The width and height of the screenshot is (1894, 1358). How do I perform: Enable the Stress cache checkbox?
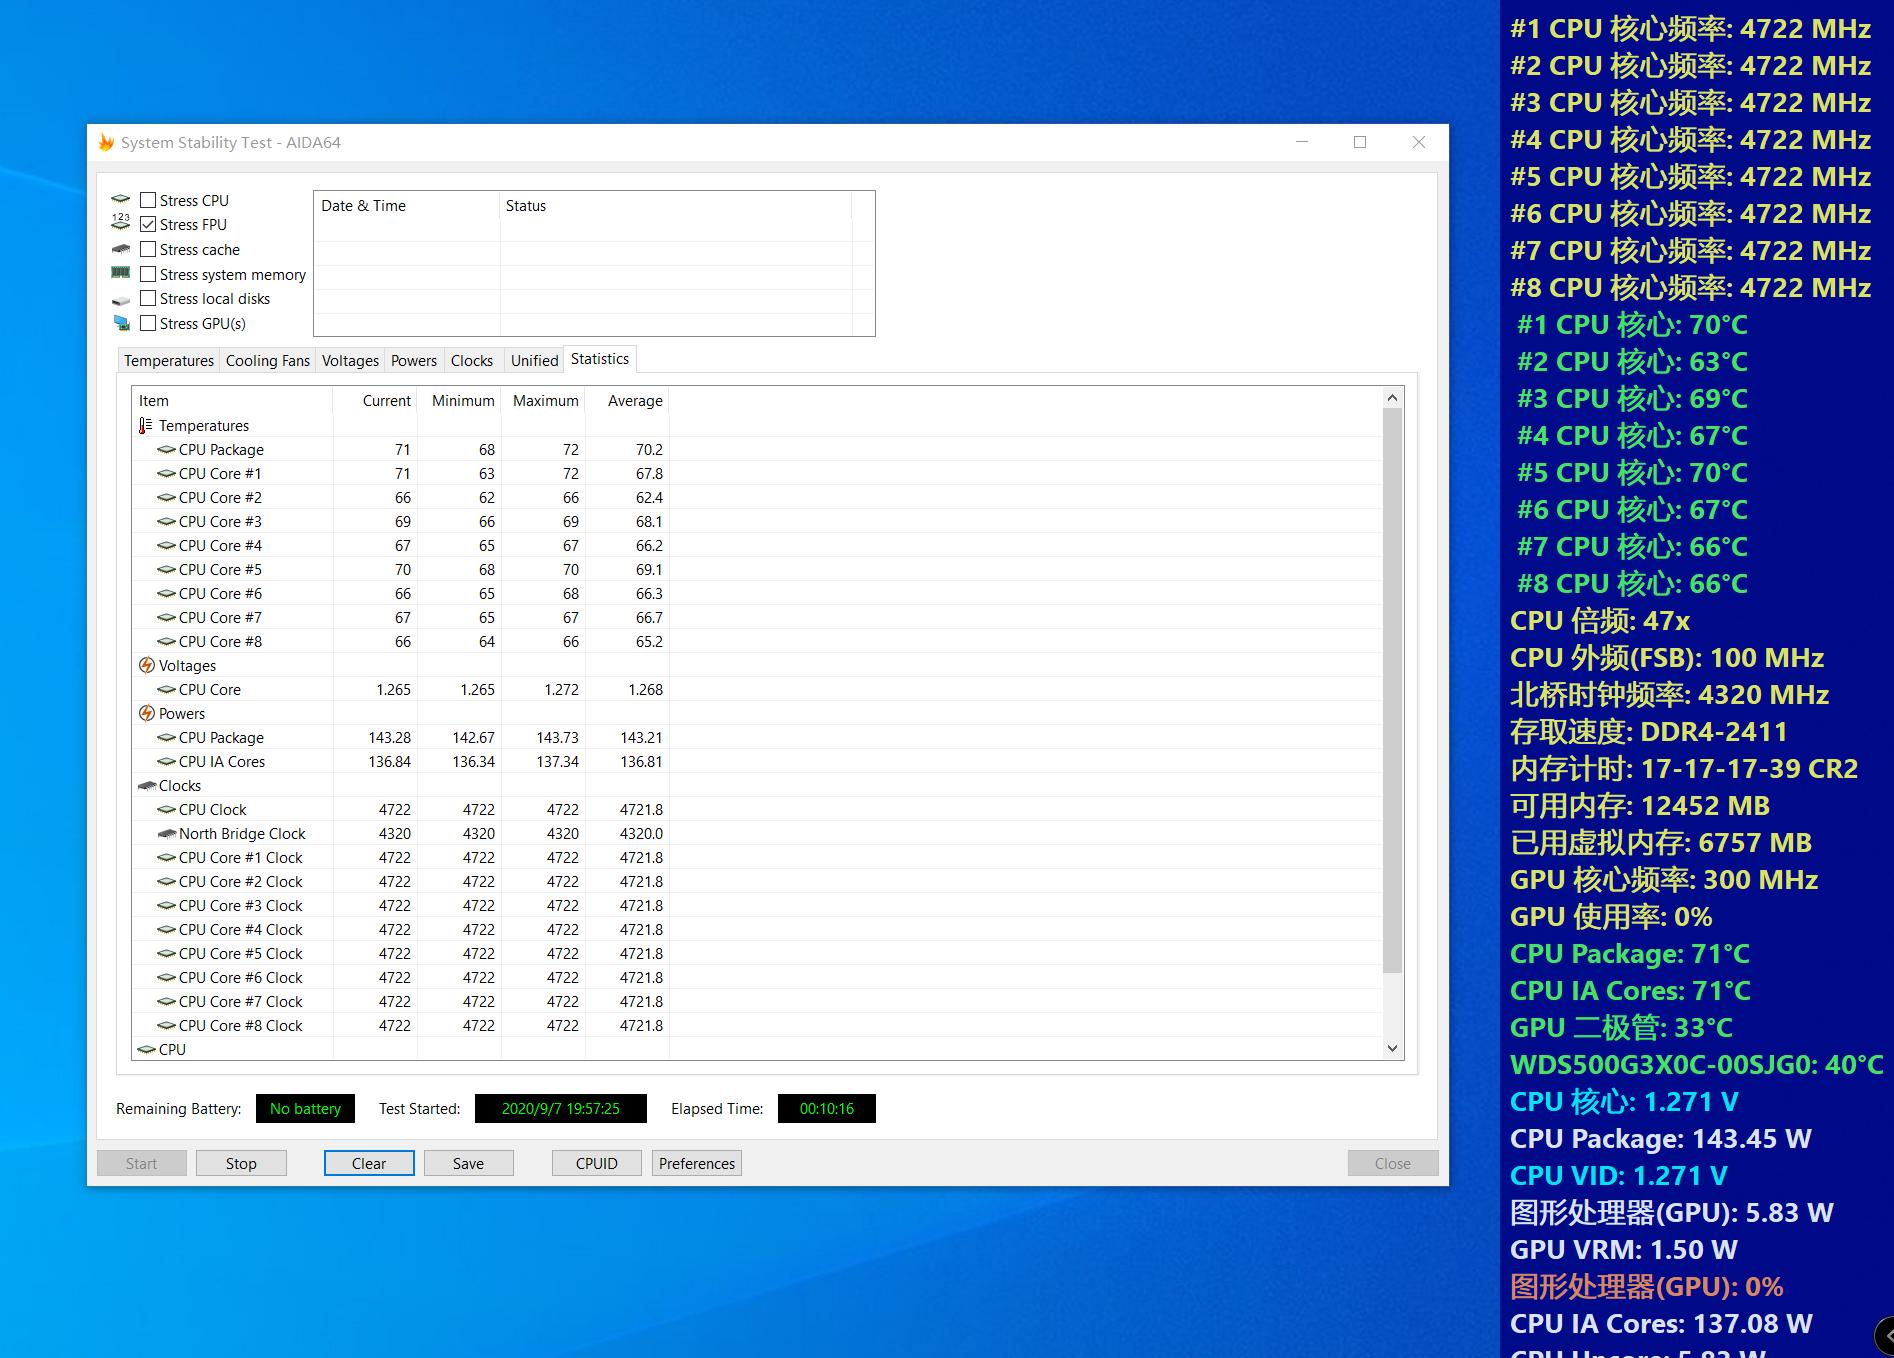click(x=148, y=249)
